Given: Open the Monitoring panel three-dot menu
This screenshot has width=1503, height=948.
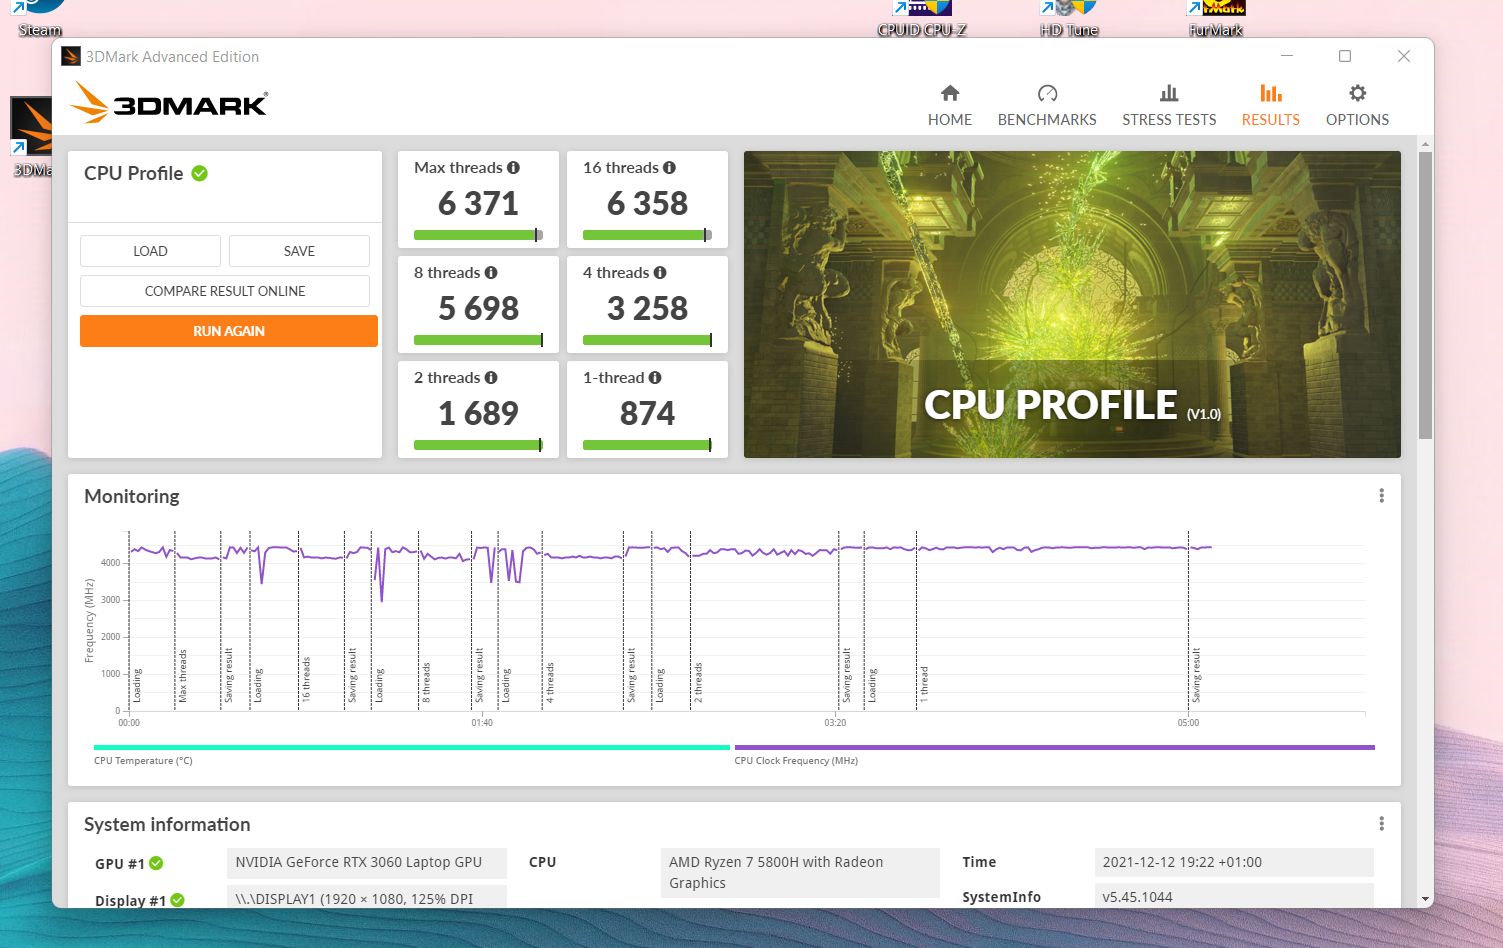Looking at the screenshot, I should pyautogui.click(x=1381, y=496).
